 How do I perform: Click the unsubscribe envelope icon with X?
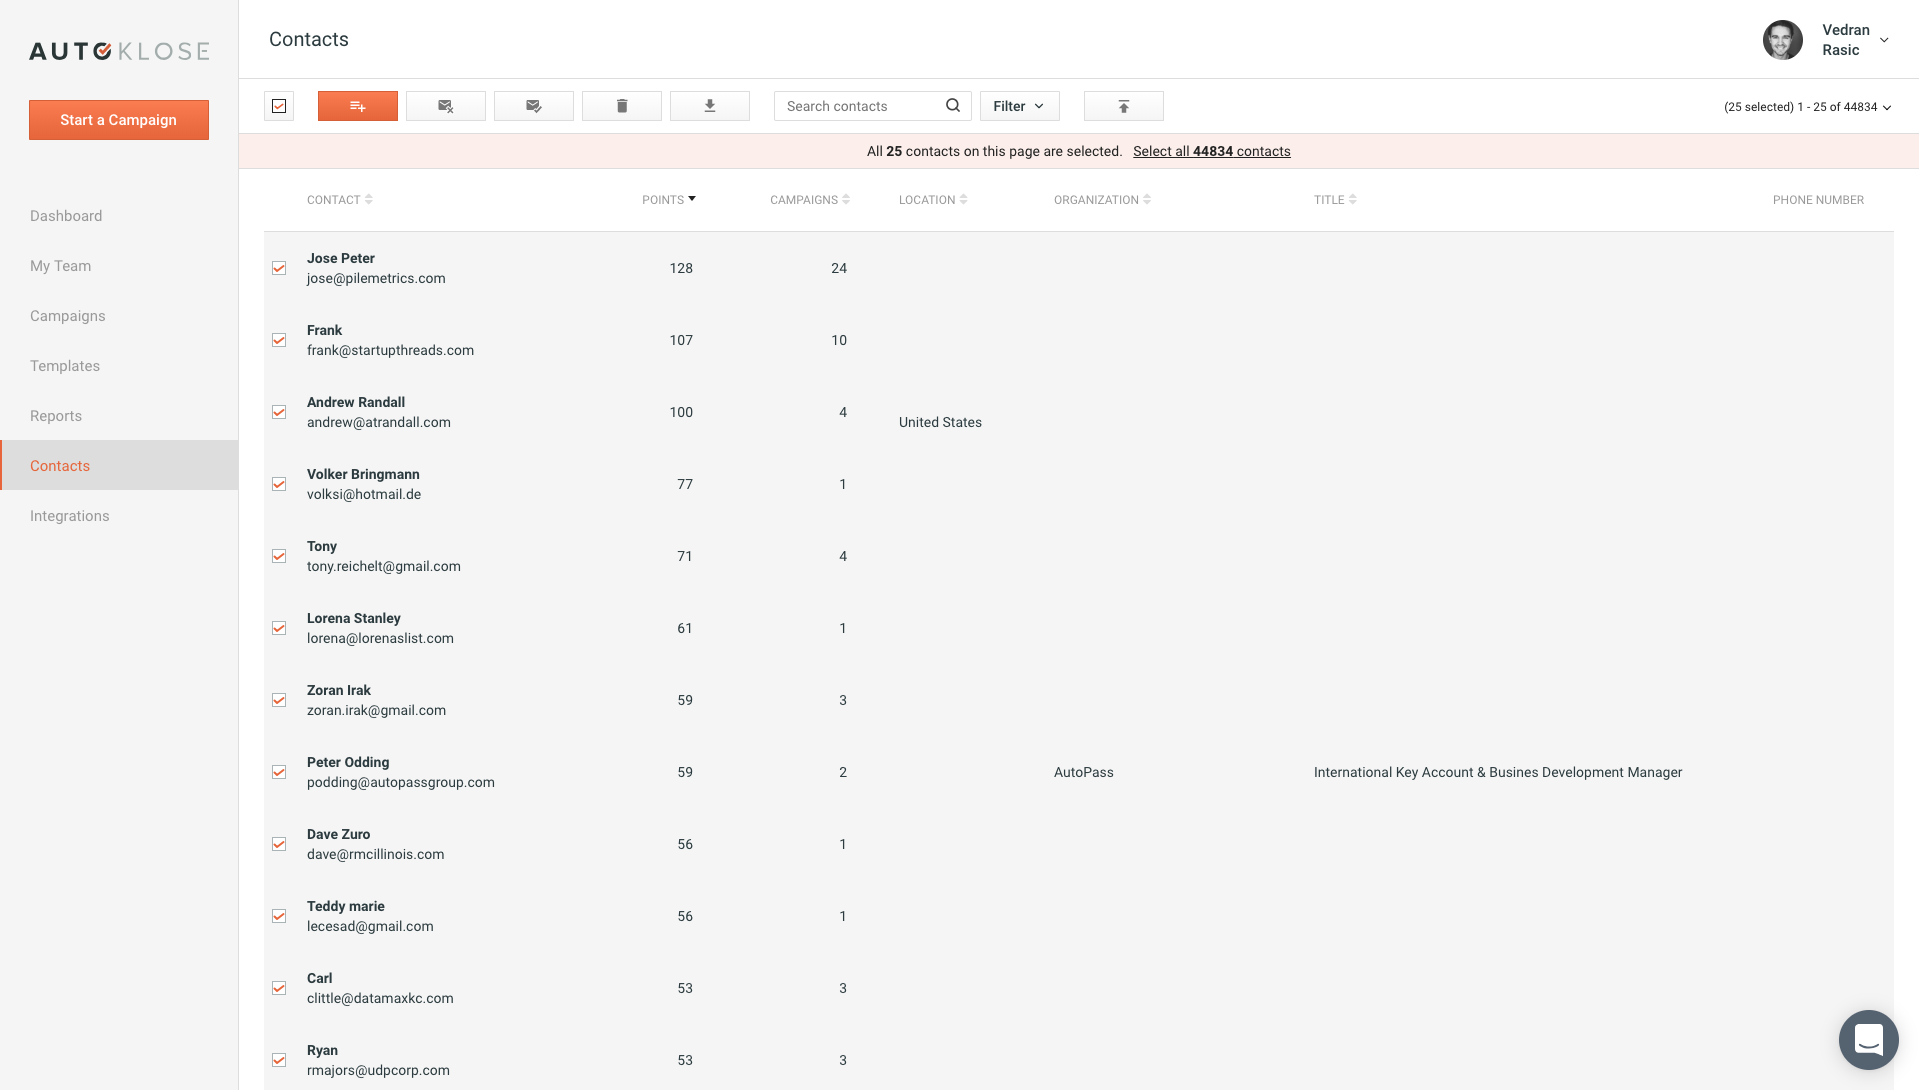(x=445, y=106)
